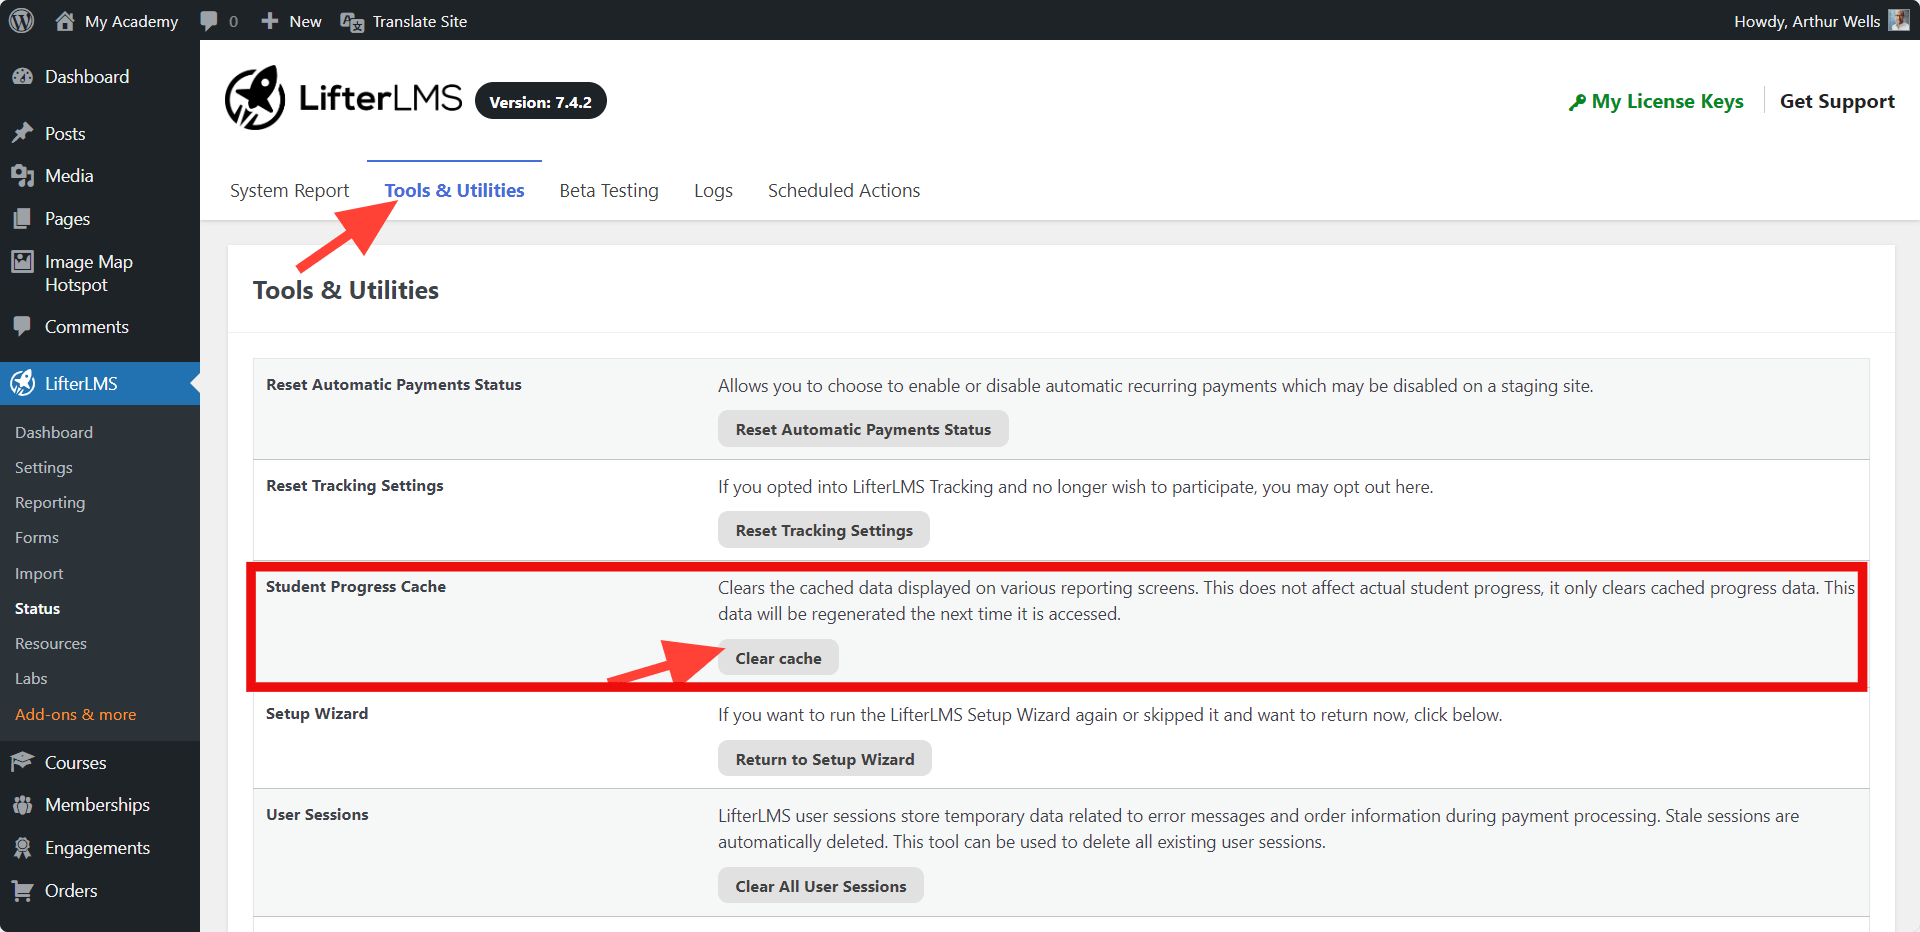Open the Reporting submenu item

pos(50,502)
